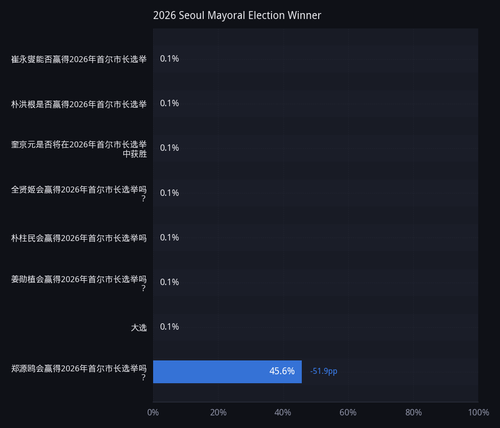Click the 朴柱民 candidate label
This screenshot has height=428, width=500.
(79, 238)
